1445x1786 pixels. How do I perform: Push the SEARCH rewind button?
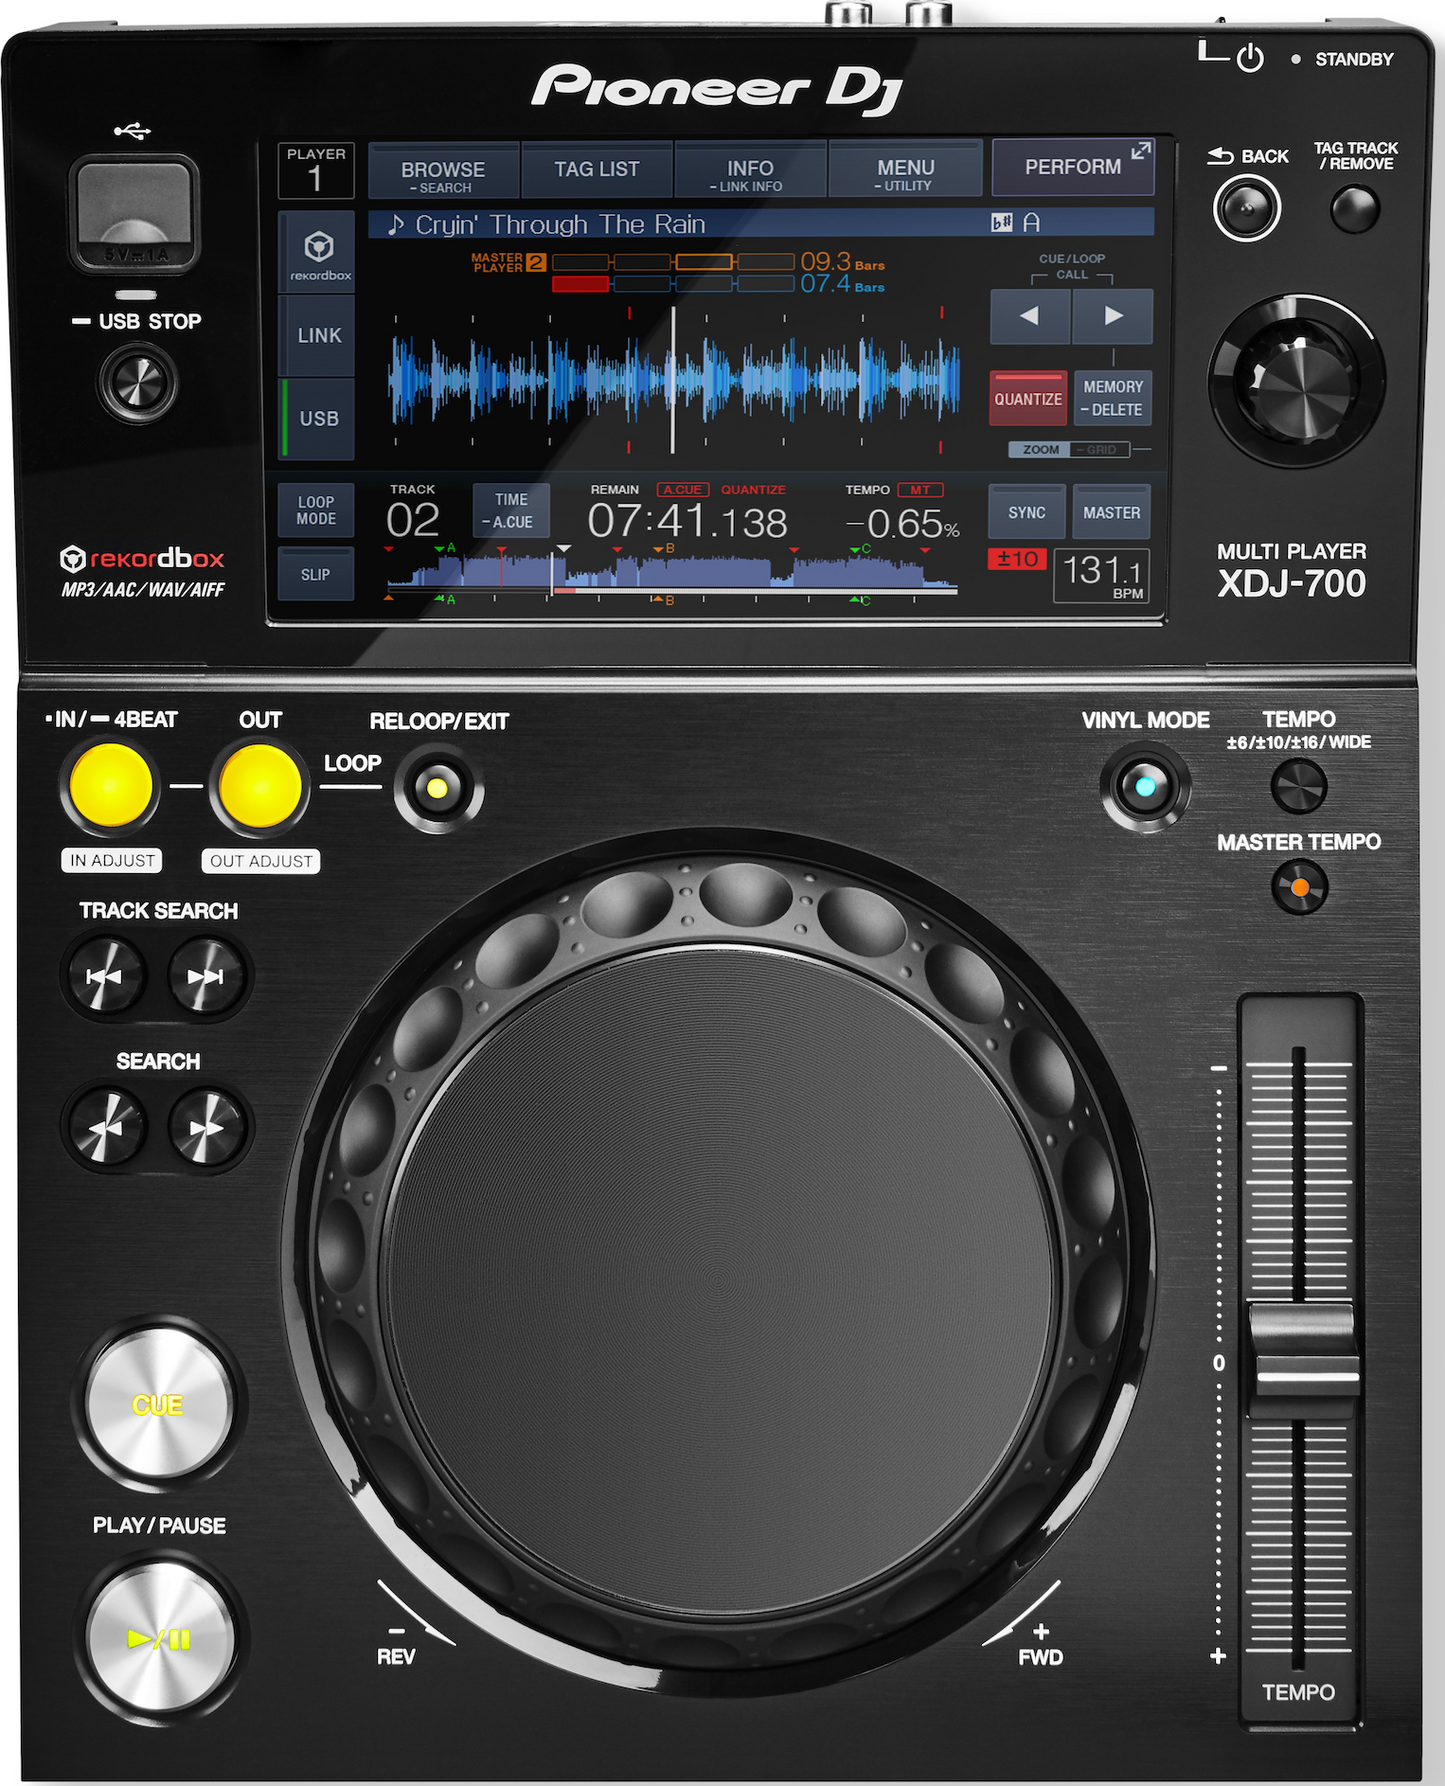[x=104, y=1128]
